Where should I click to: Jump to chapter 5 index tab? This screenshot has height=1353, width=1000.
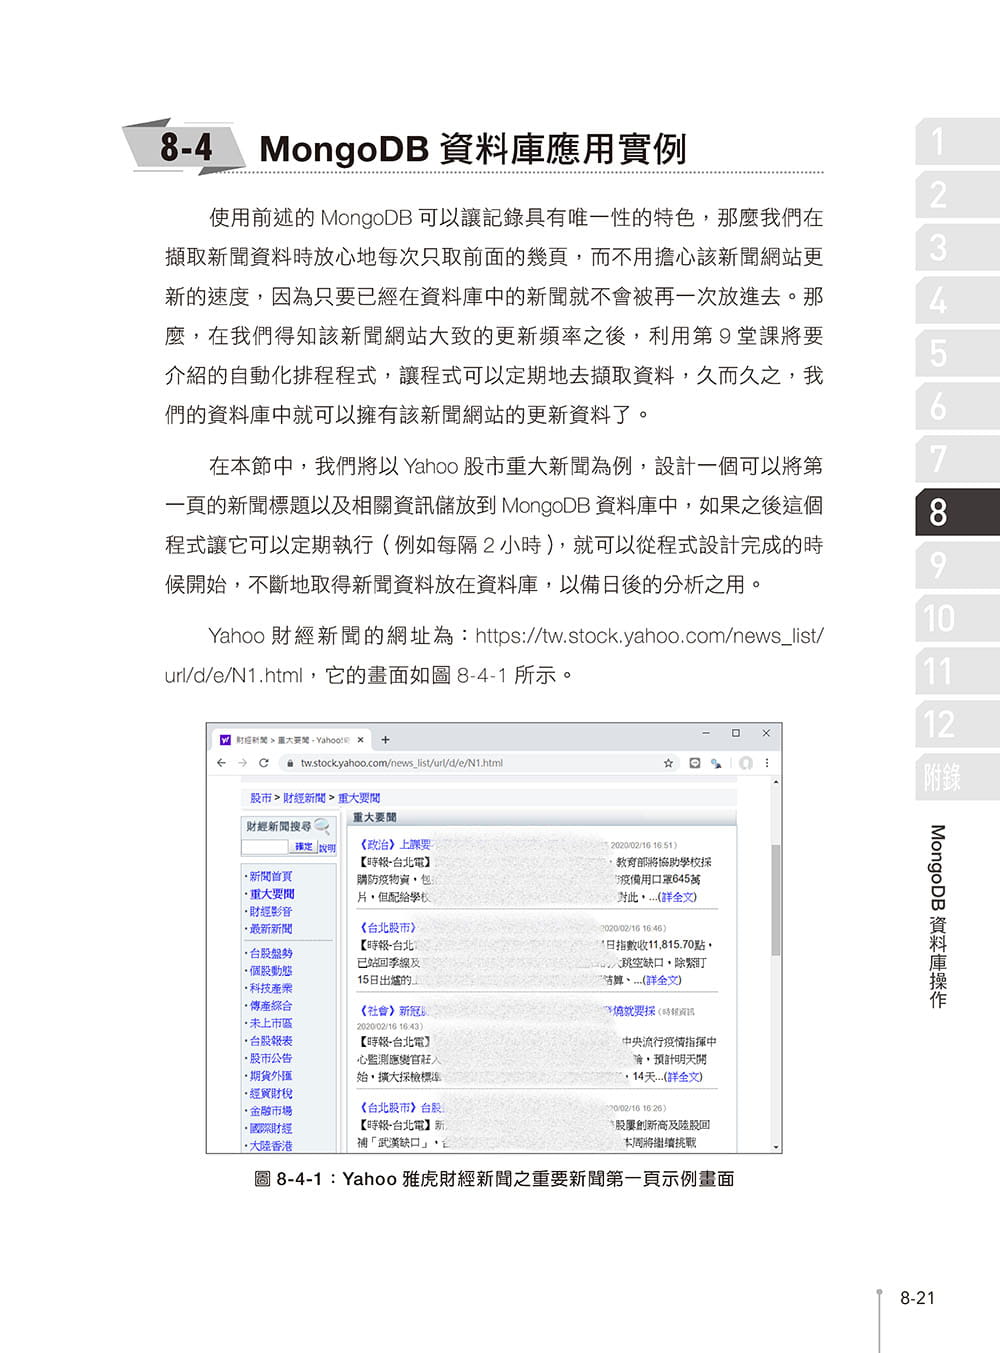click(x=957, y=353)
